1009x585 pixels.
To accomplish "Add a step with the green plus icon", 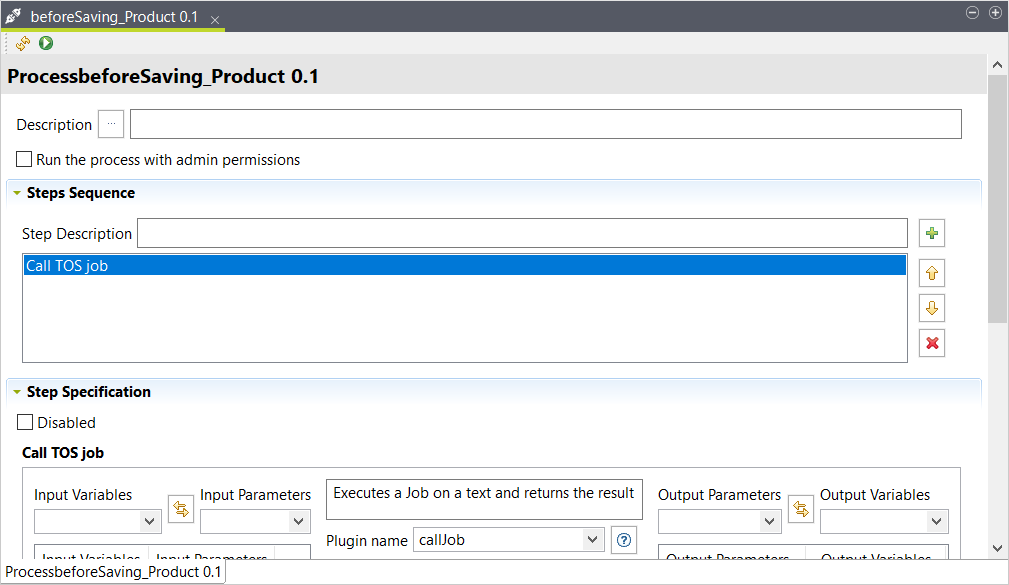I will coord(932,234).
